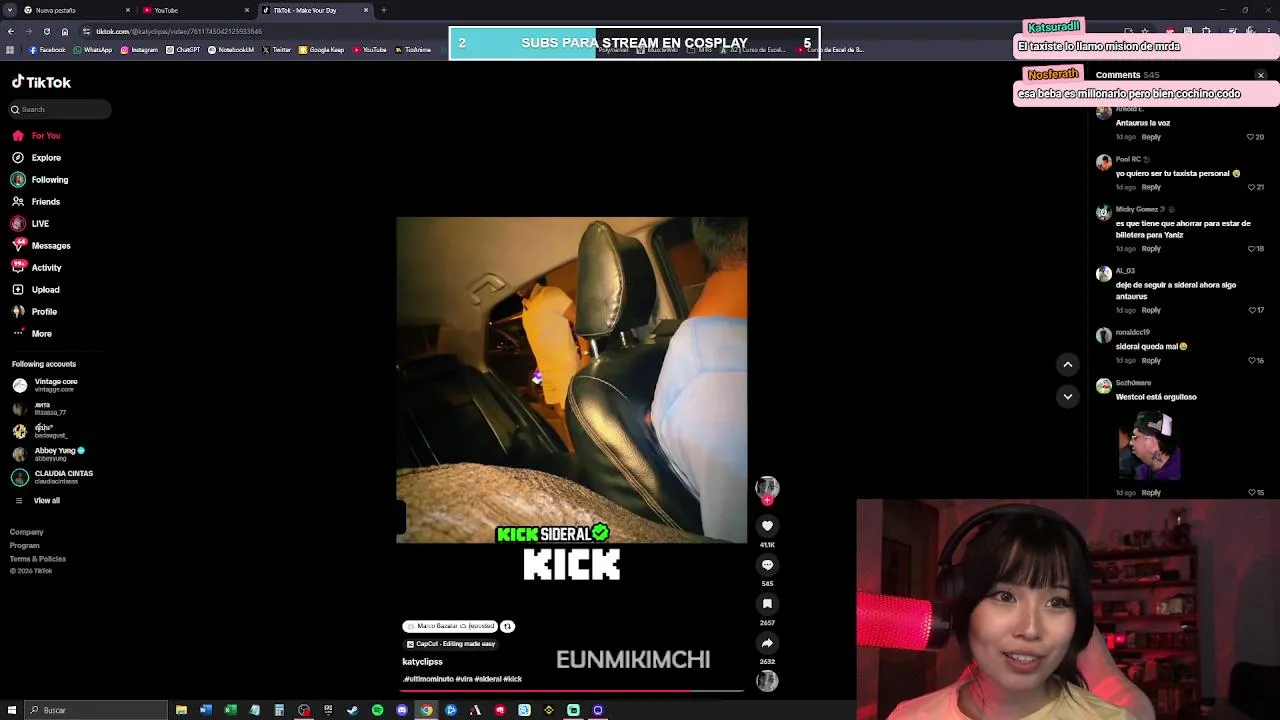This screenshot has width=1280, height=720.
Task: Close the Comments panel
Action: click(1261, 75)
